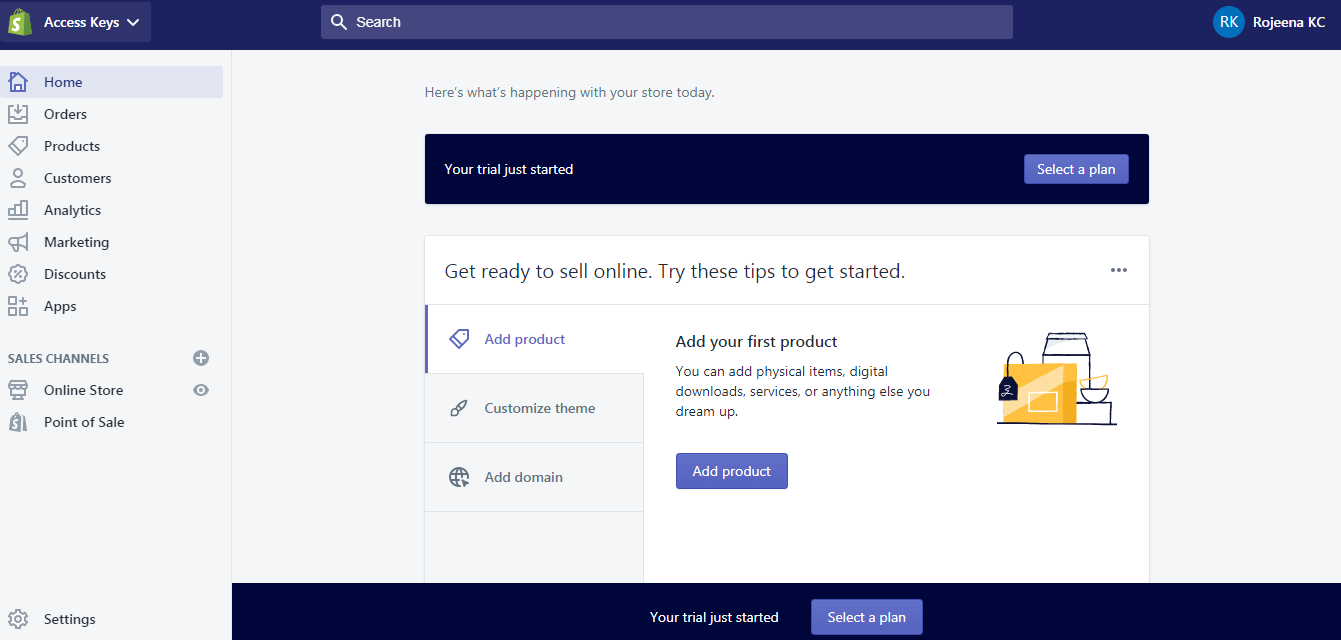The height and width of the screenshot is (640, 1341).
Task: Select the Add product tip tab
Action: click(534, 339)
